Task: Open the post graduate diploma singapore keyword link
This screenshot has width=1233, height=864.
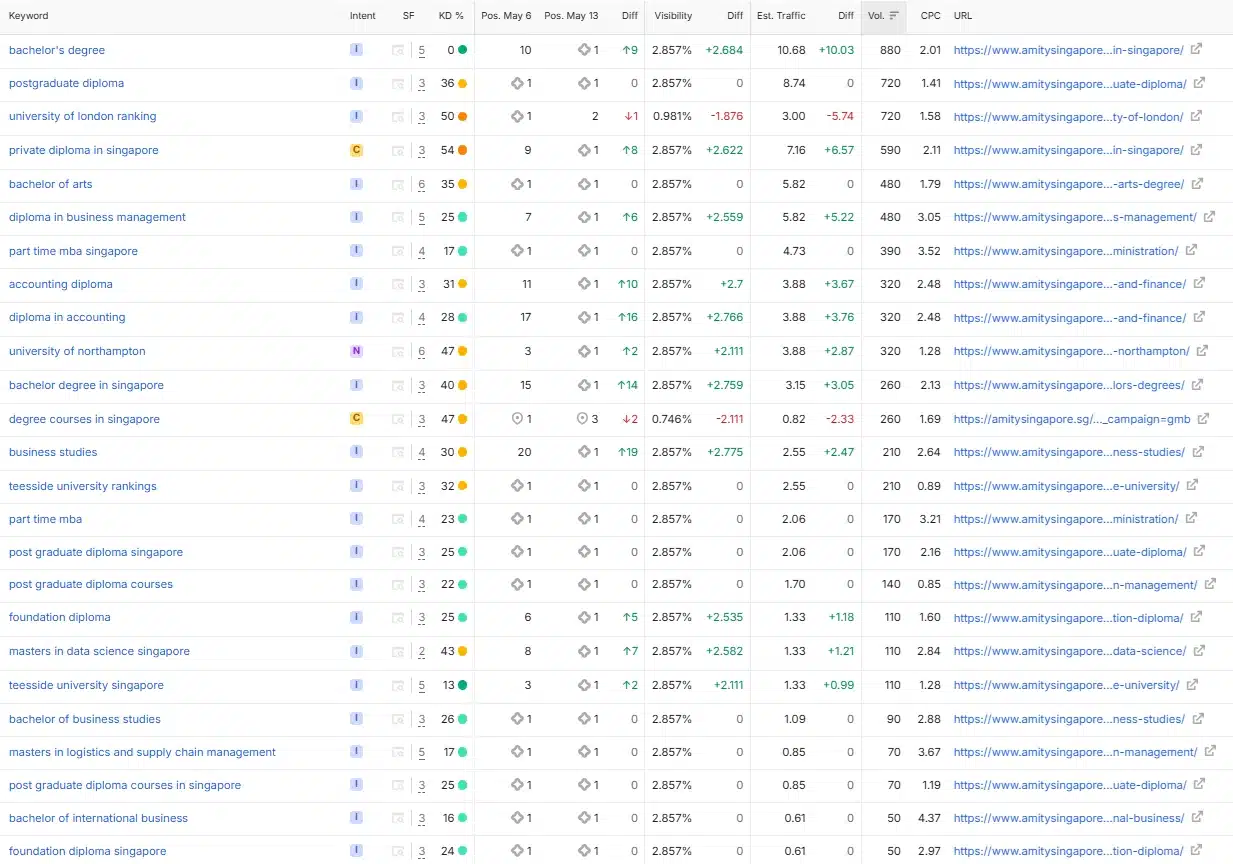Action: [x=96, y=552]
